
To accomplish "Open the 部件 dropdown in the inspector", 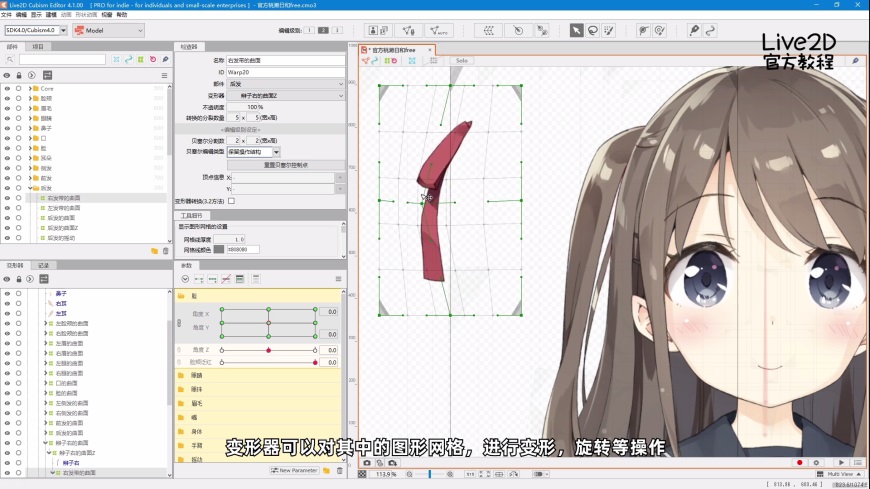I will coord(286,84).
